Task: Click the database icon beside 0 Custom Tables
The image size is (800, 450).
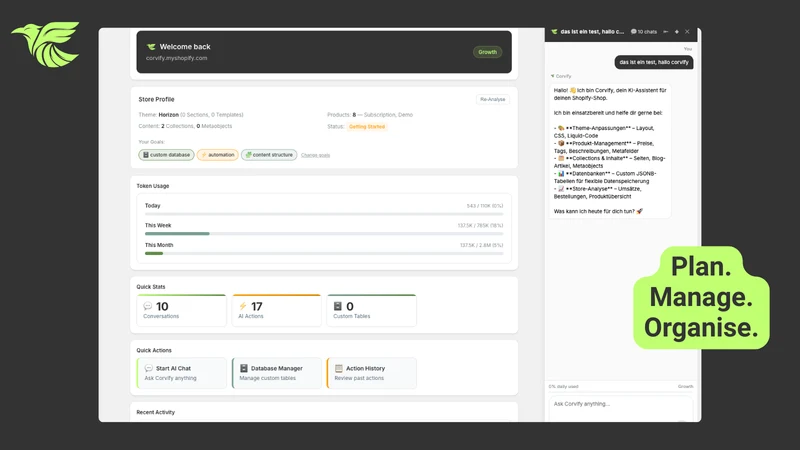Action: coord(337,306)
